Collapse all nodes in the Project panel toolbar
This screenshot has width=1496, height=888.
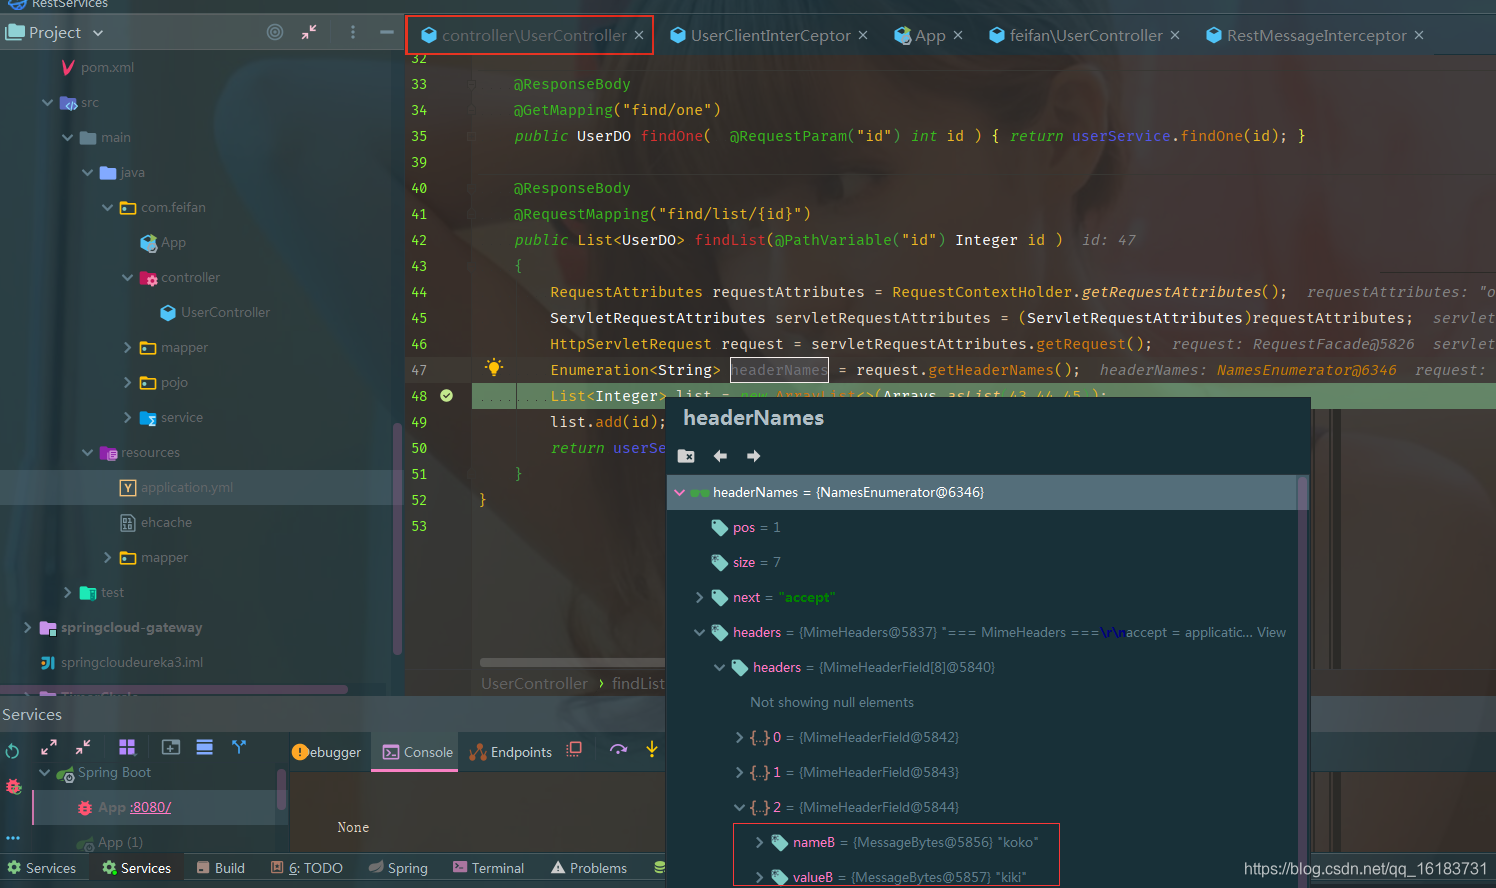coord(309,32)
